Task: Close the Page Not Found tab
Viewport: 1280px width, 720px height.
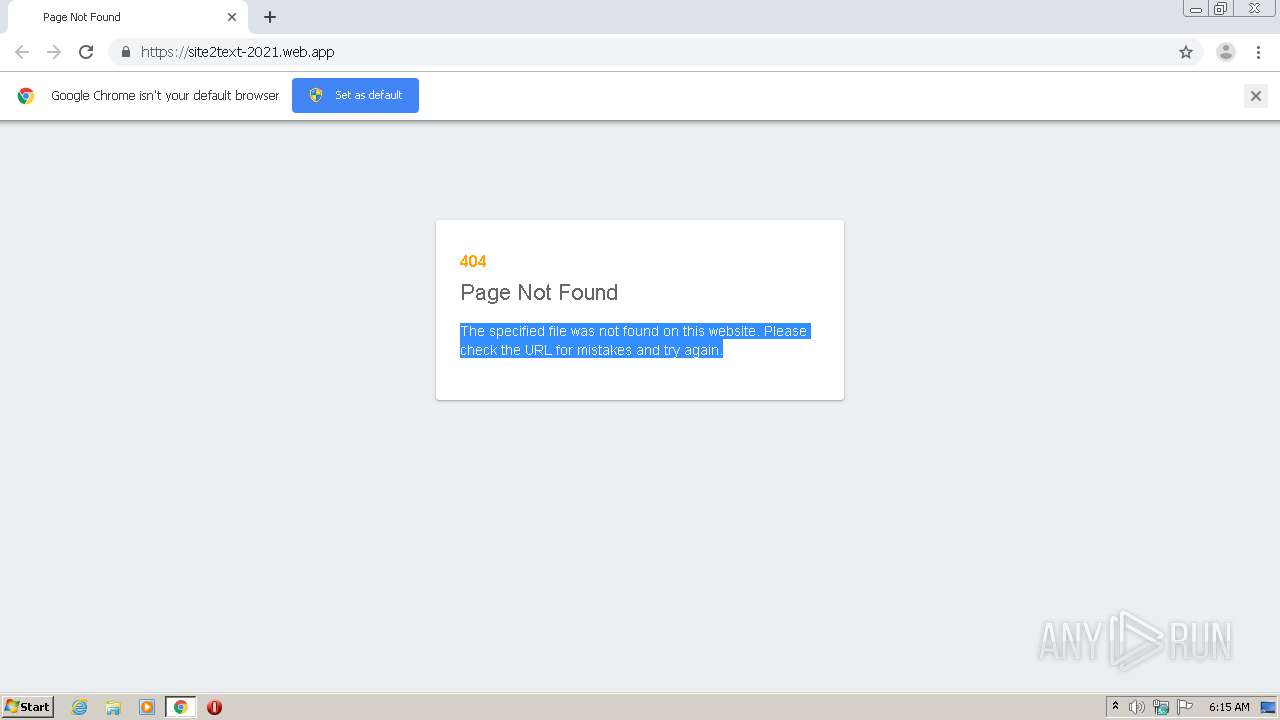Action: (232, 17)
